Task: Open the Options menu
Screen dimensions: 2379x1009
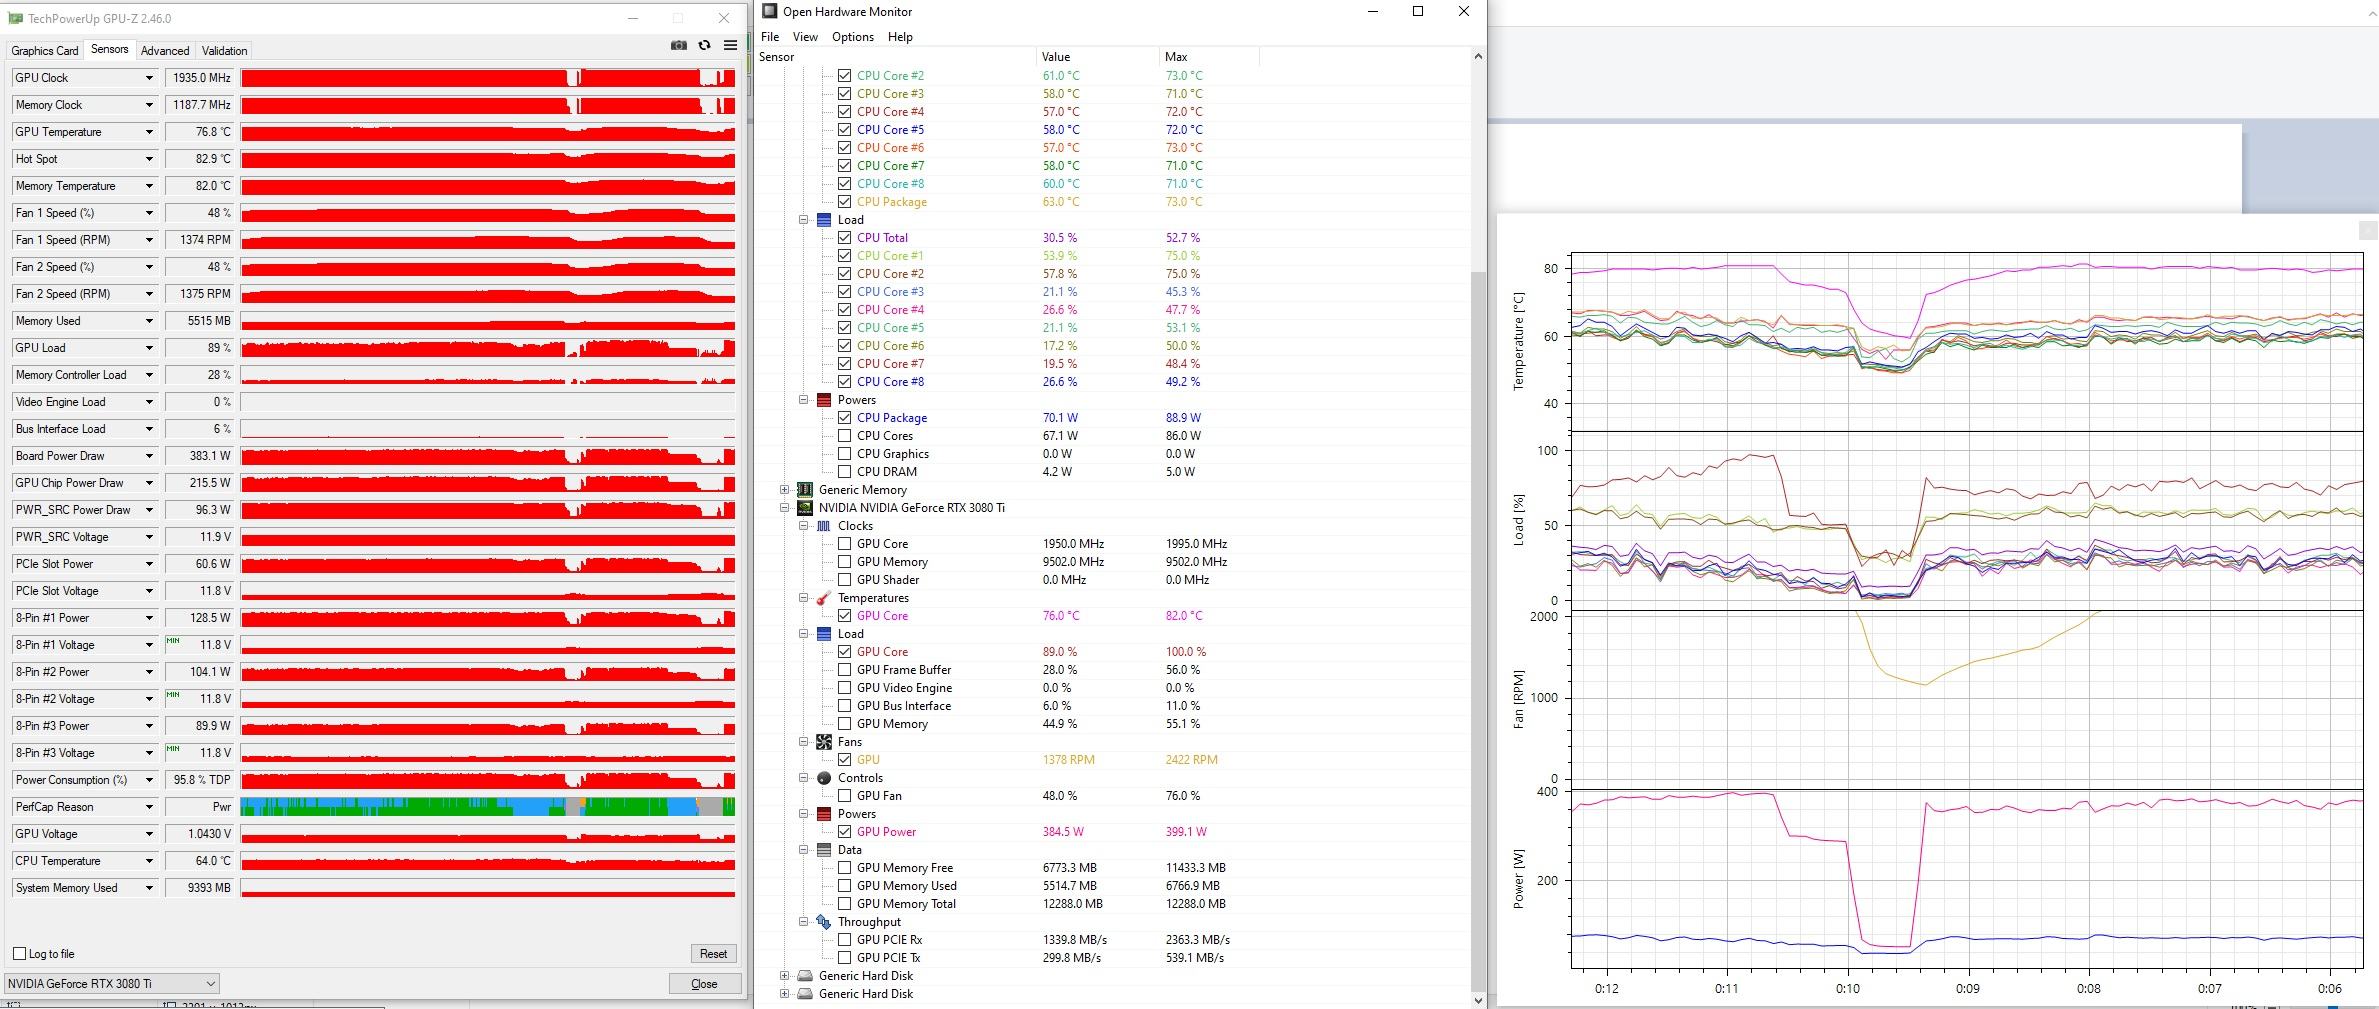Action: click(853, 37)
